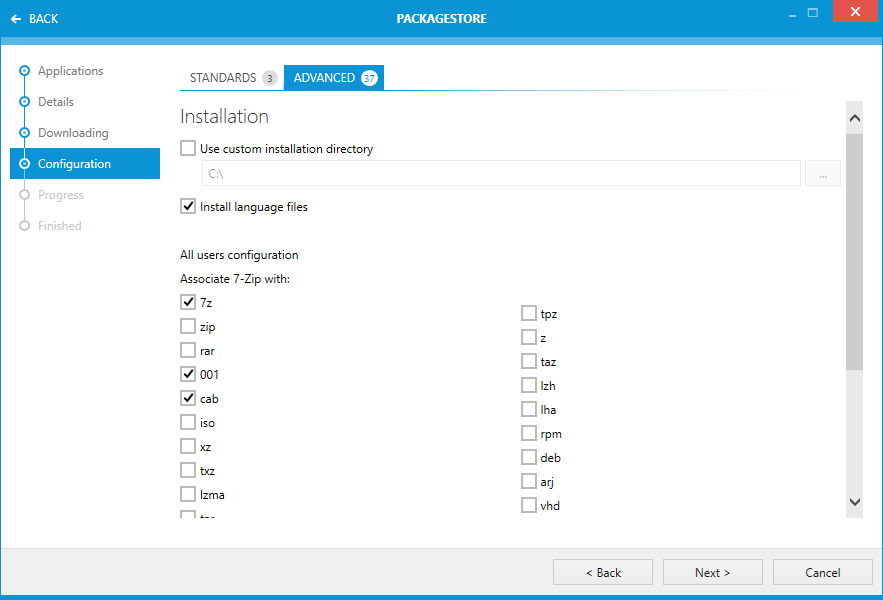
Task: Toggle the rar association checkbox
Action: click(x=188, y=350)
